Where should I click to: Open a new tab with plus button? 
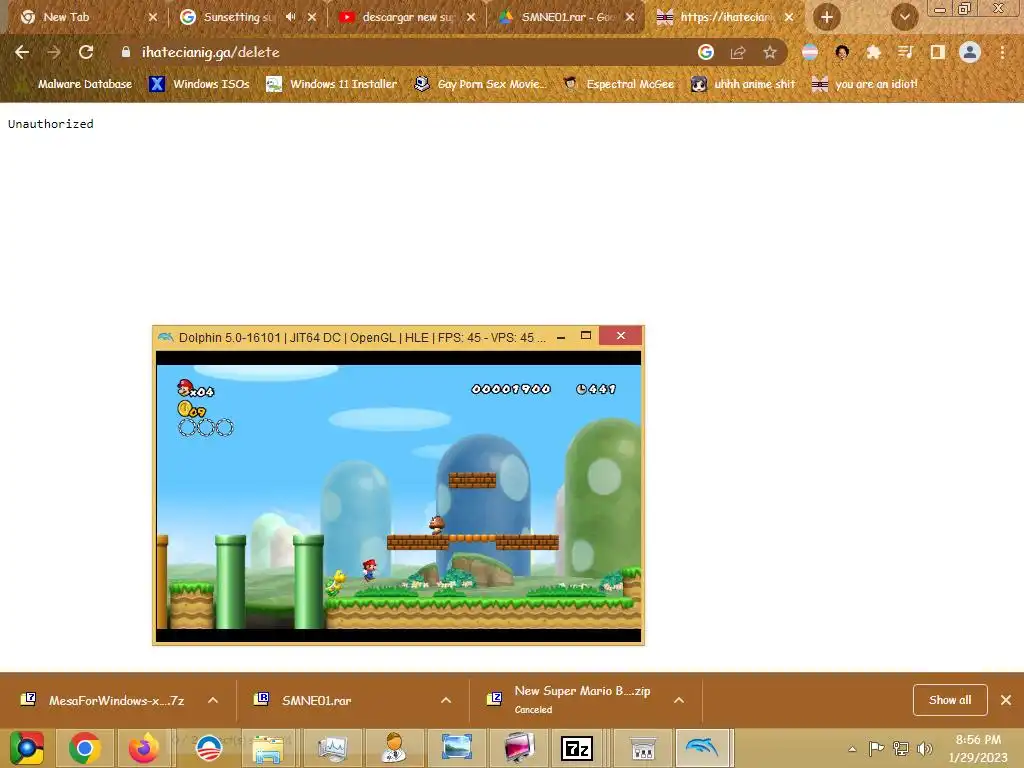[x=827, y=17]
